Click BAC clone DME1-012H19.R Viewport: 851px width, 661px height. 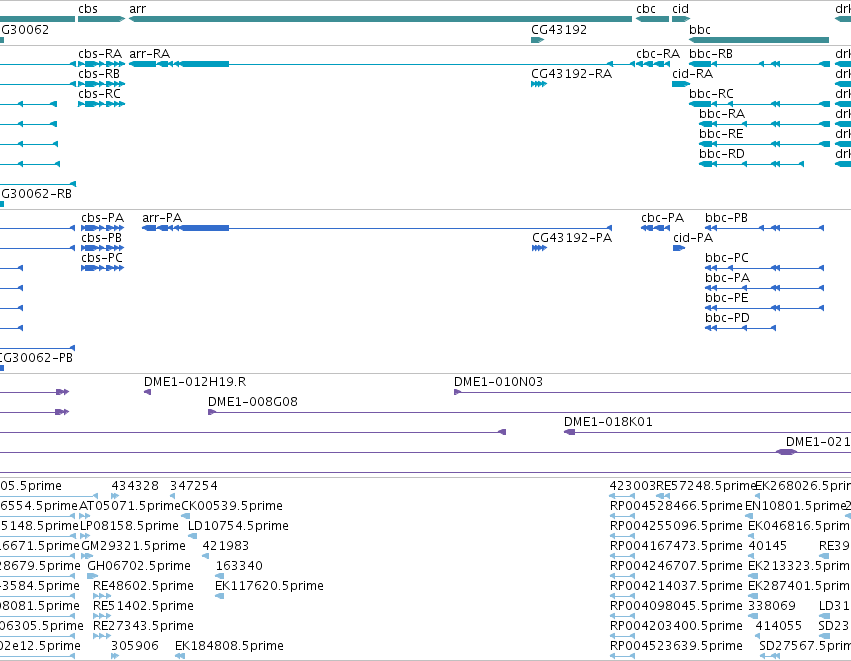(x=195, y=382)
